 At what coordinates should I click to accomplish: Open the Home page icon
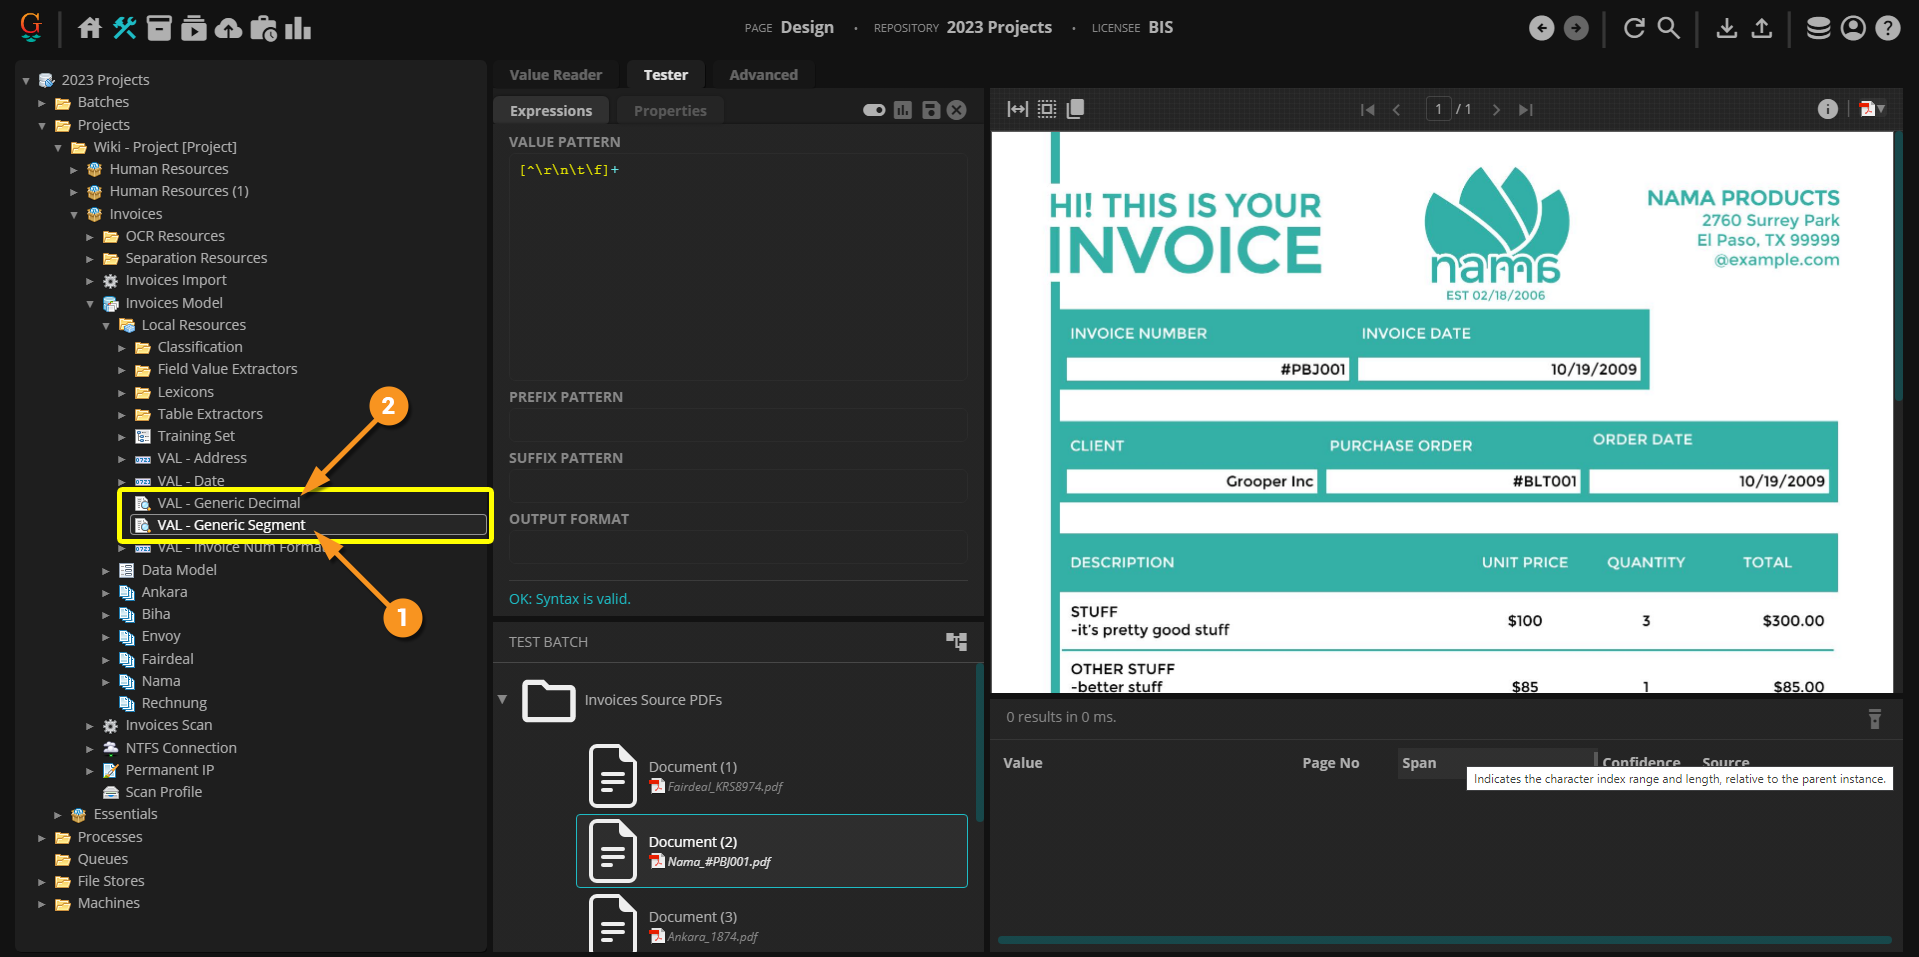point(90,28)
